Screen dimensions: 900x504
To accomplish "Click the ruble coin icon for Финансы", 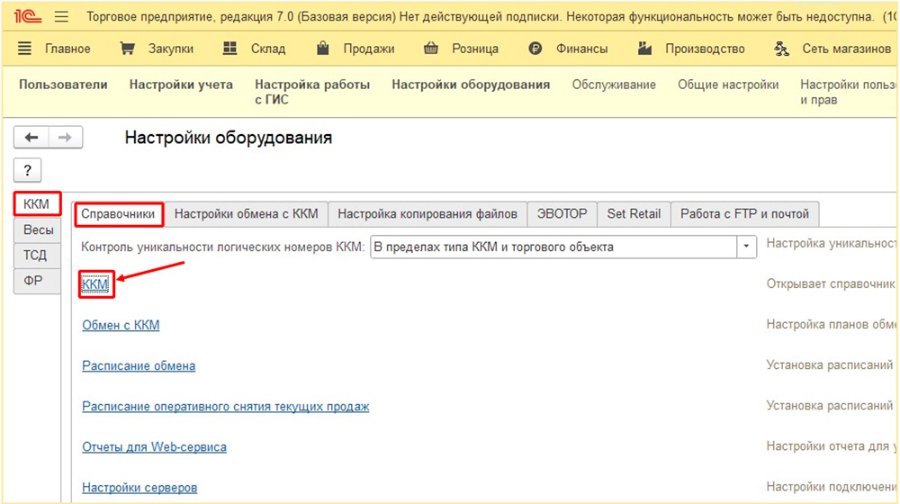I will tap(535, 49).
